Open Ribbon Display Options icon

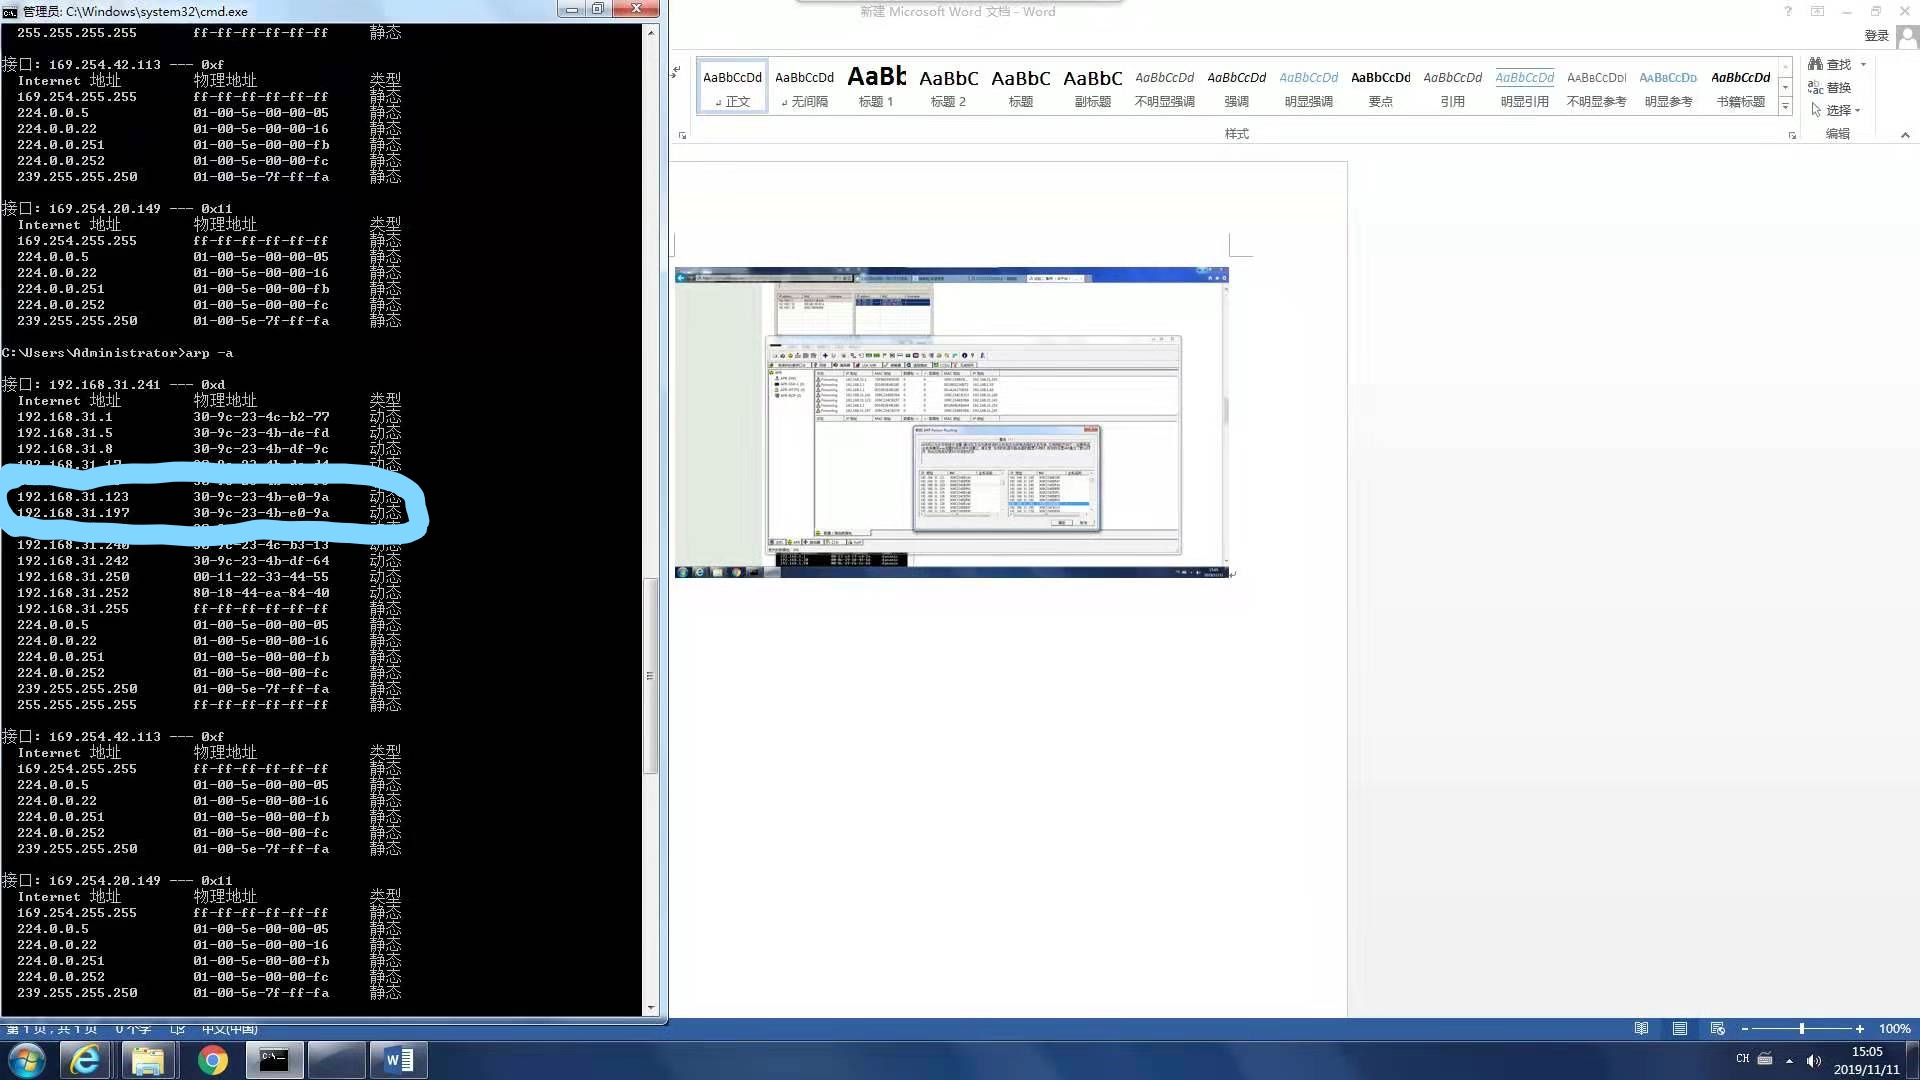[1817, 12]
